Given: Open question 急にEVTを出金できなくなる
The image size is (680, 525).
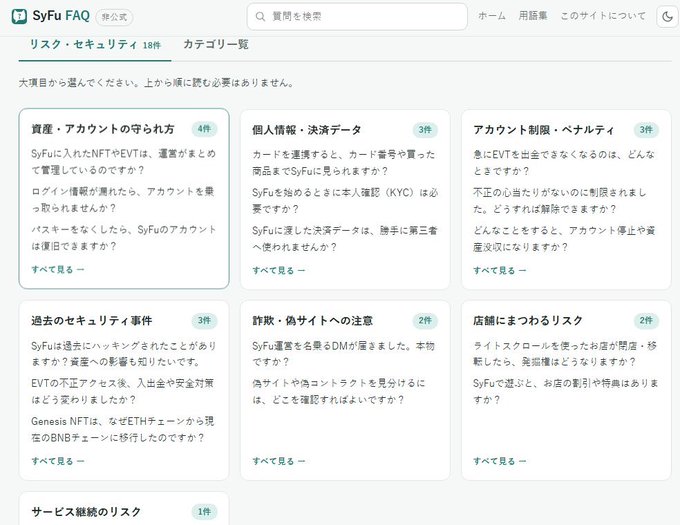Looking at the screenshot, I should [564, 163].
